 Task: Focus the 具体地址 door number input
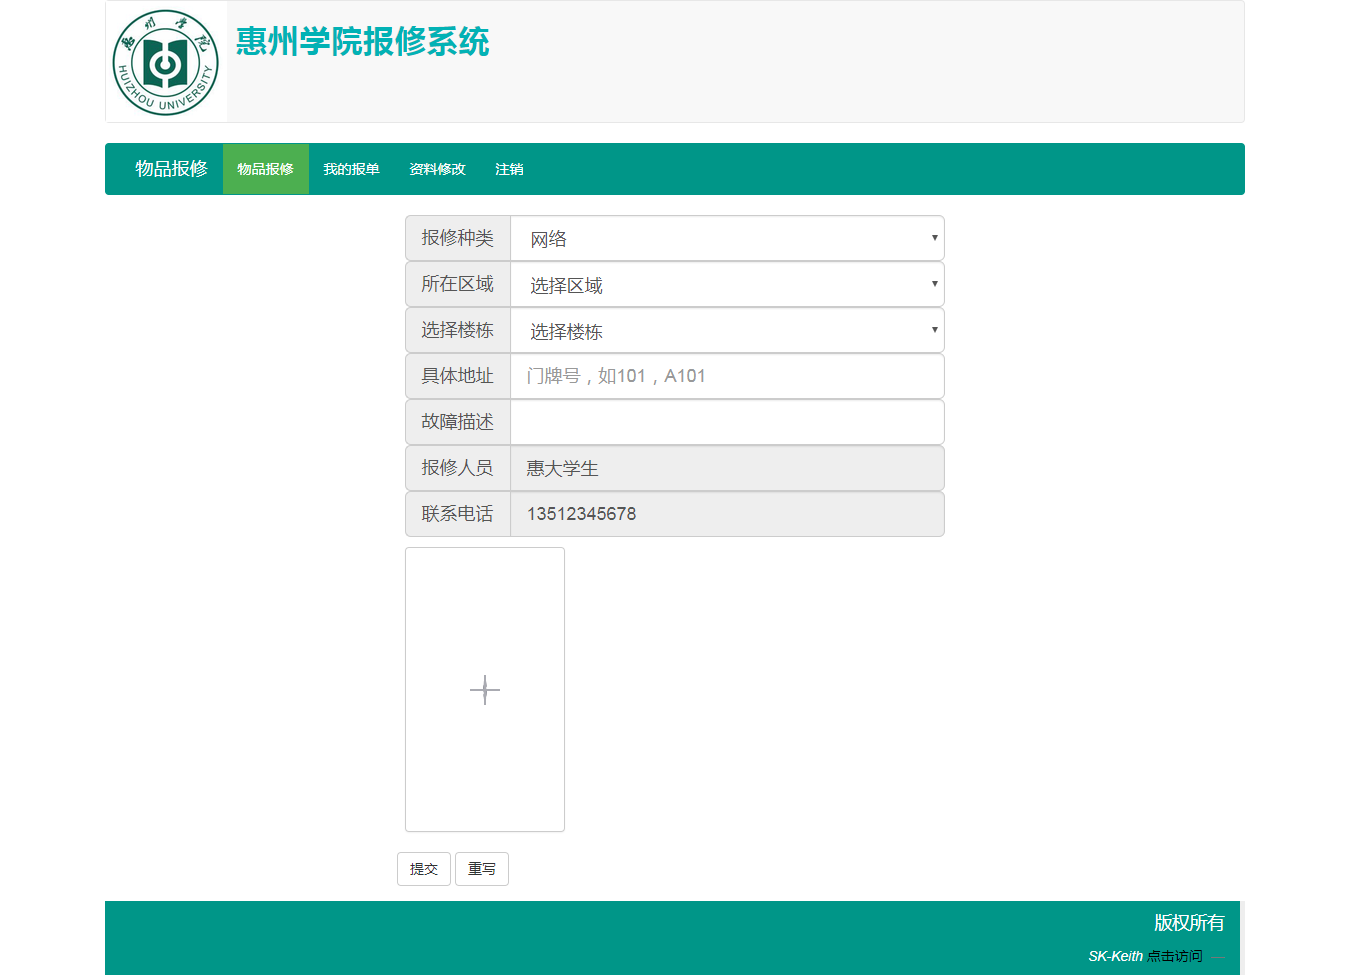click(727, 376)
